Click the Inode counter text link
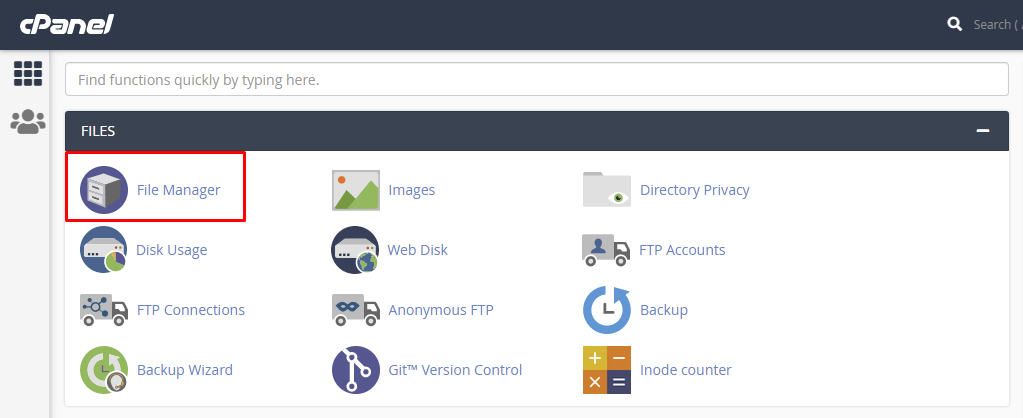1023x418 pixels. [x=685, y=370]
